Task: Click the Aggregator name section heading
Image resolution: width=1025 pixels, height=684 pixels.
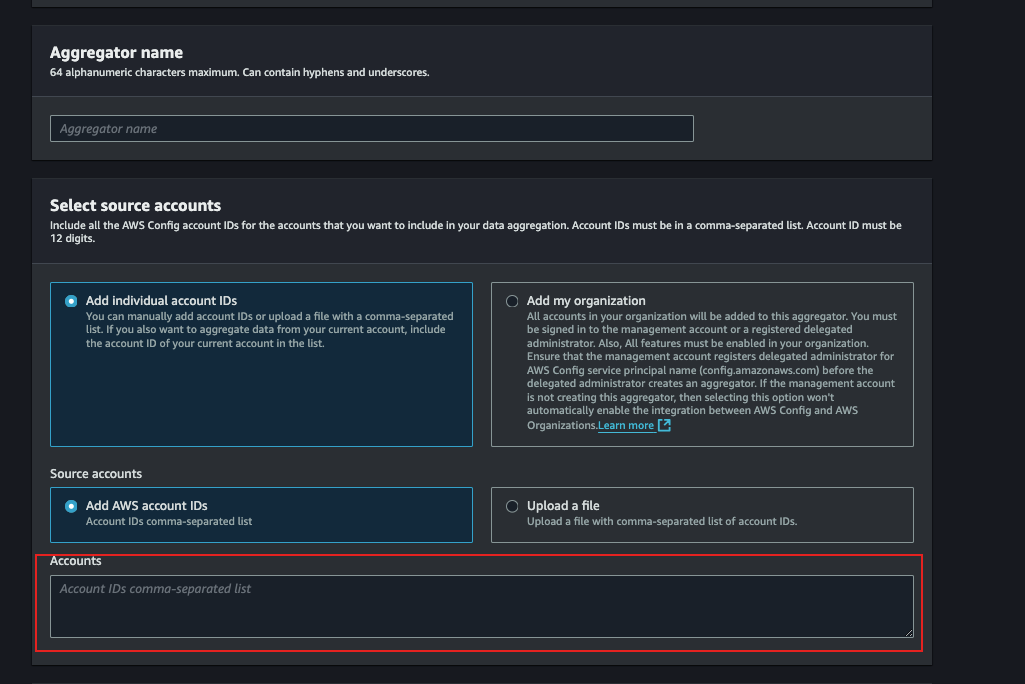Action: coord(116,53)
